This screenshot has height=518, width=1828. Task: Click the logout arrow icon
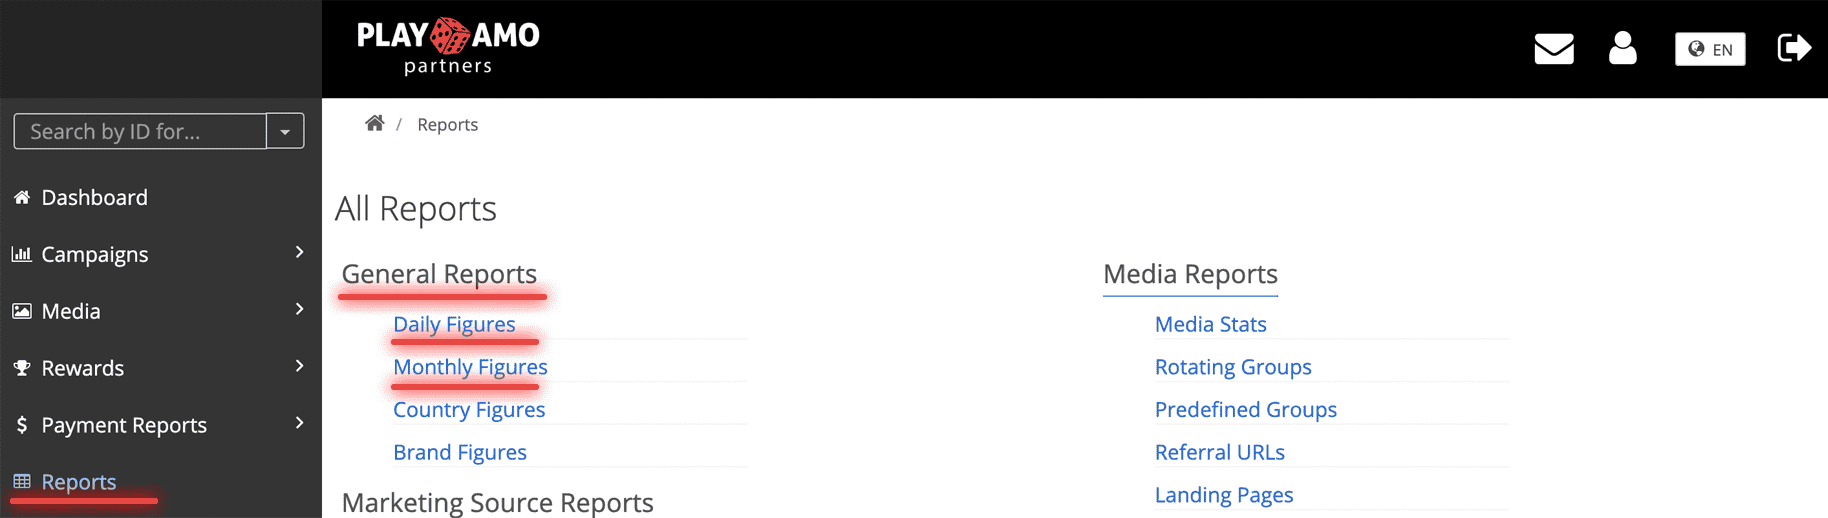pos(1794,48)
